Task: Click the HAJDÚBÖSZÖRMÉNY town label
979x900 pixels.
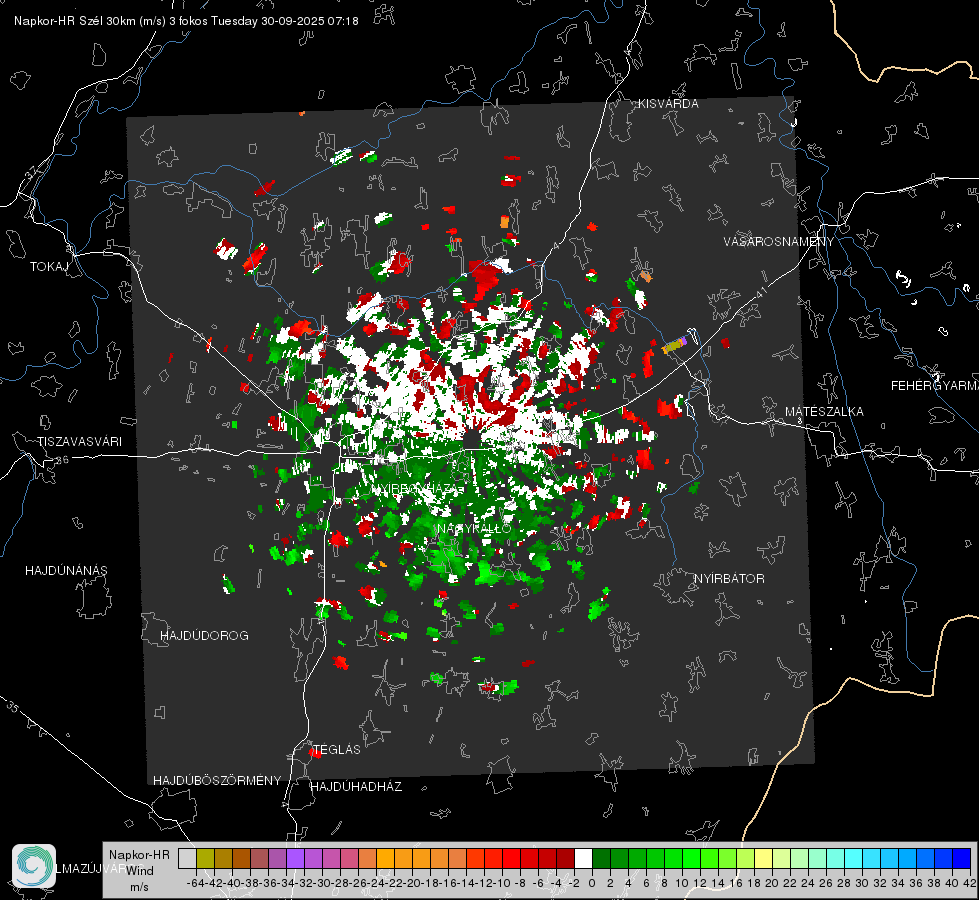Action: click(217, 781)
